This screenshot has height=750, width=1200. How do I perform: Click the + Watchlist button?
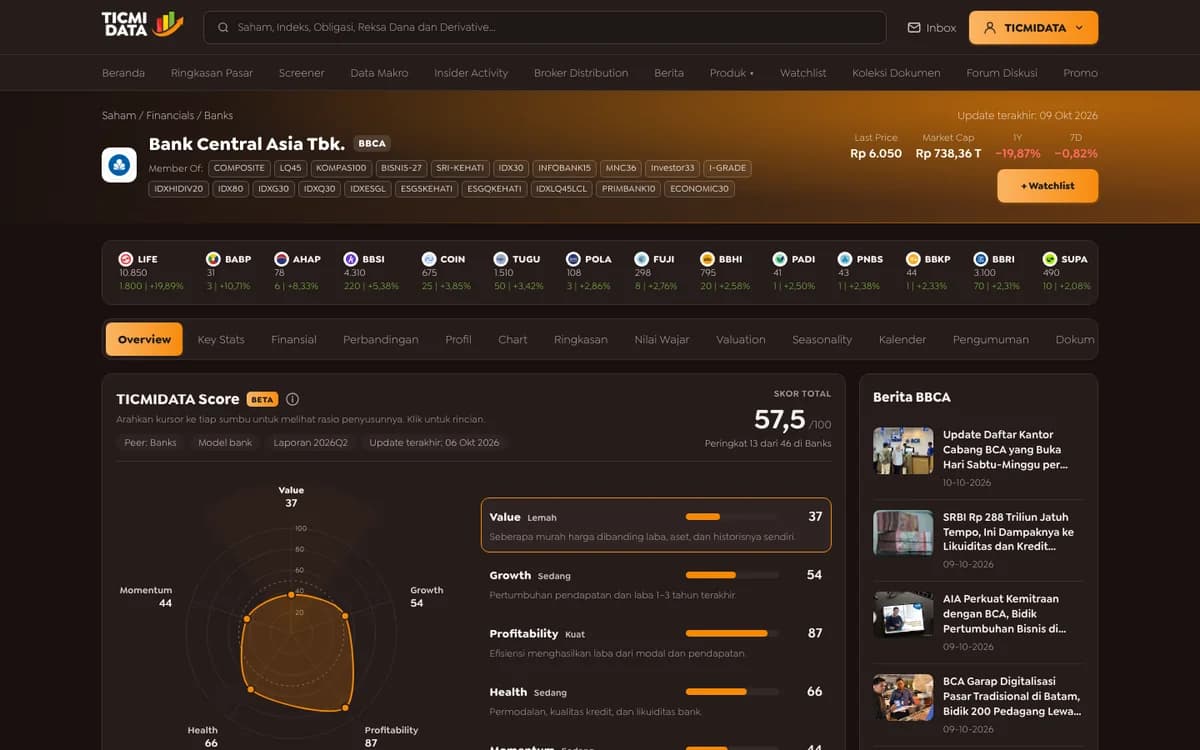click(x=1047, y=186)
